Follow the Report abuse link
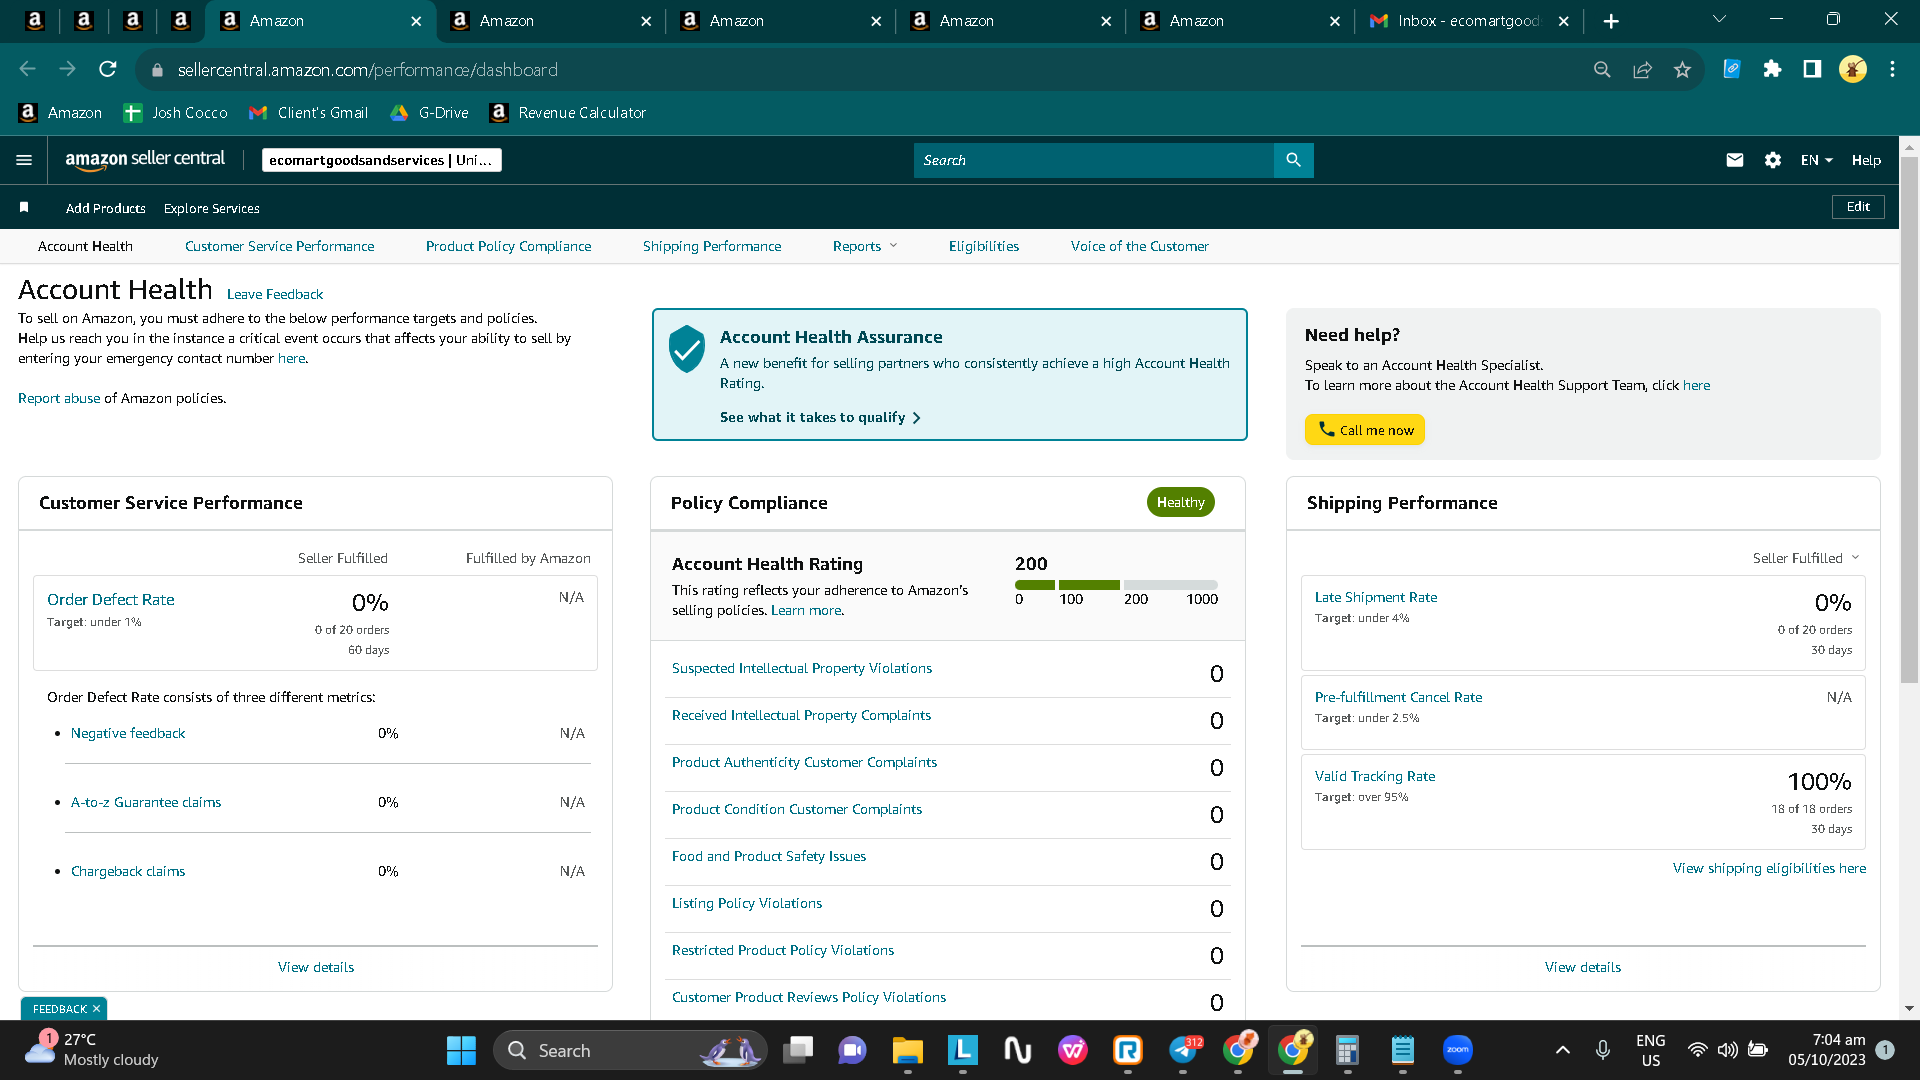1920x1080 pixels. click(x=59, y=398)
